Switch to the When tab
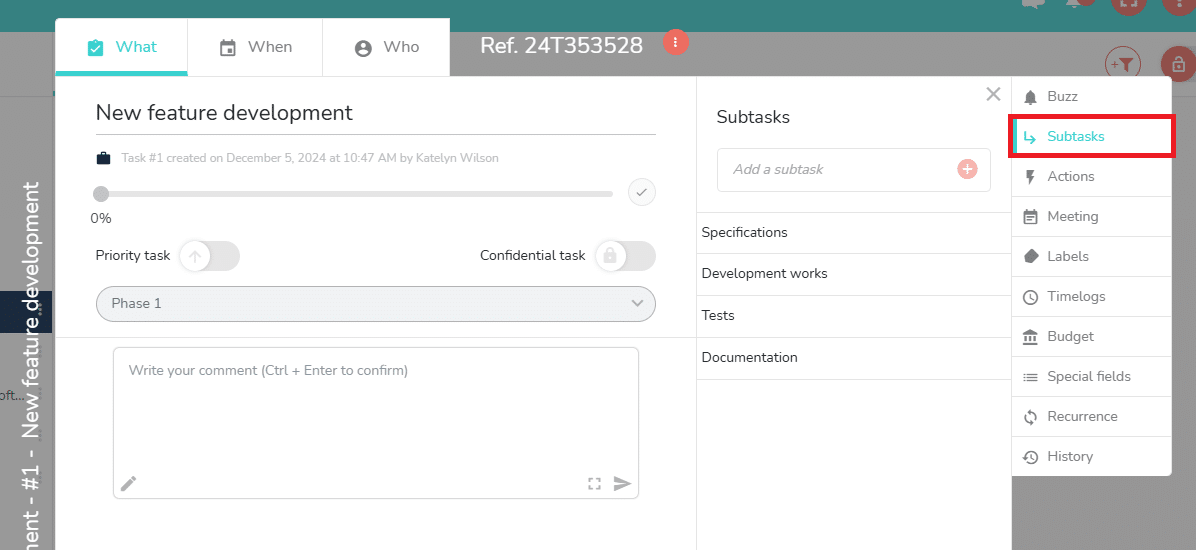The image size is (1196, 550). [x=255, y=47]
